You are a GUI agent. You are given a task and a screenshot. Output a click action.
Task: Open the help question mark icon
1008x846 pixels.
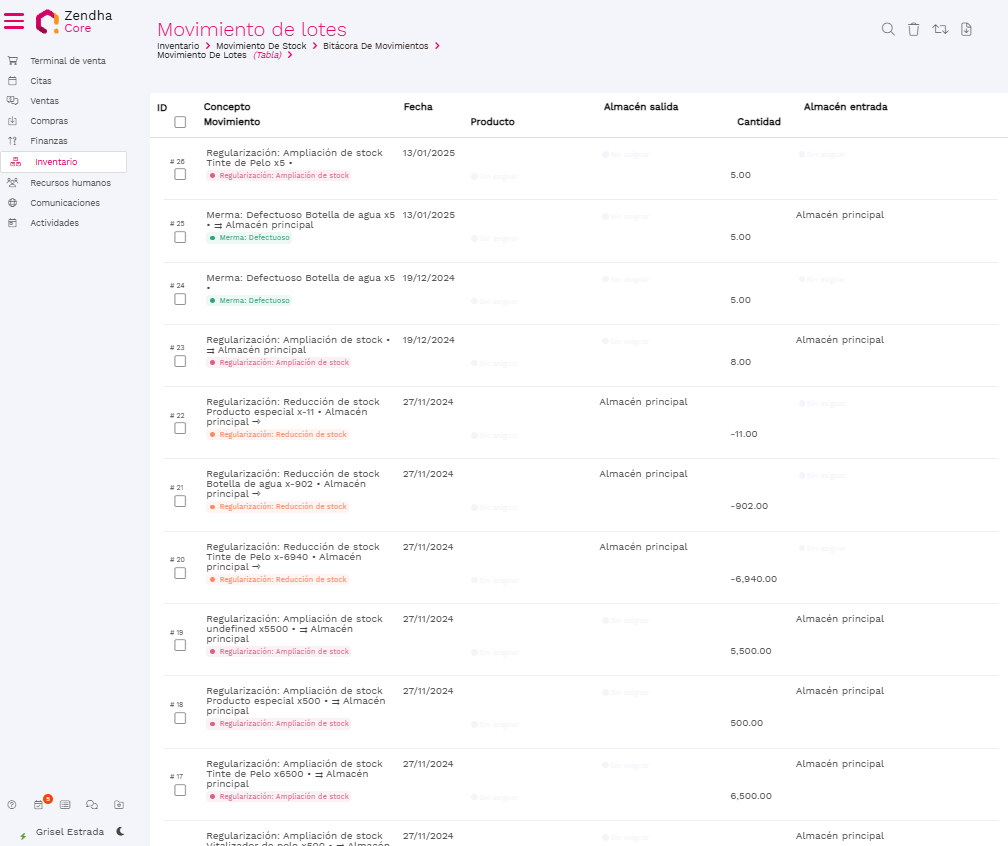point(12,804)
